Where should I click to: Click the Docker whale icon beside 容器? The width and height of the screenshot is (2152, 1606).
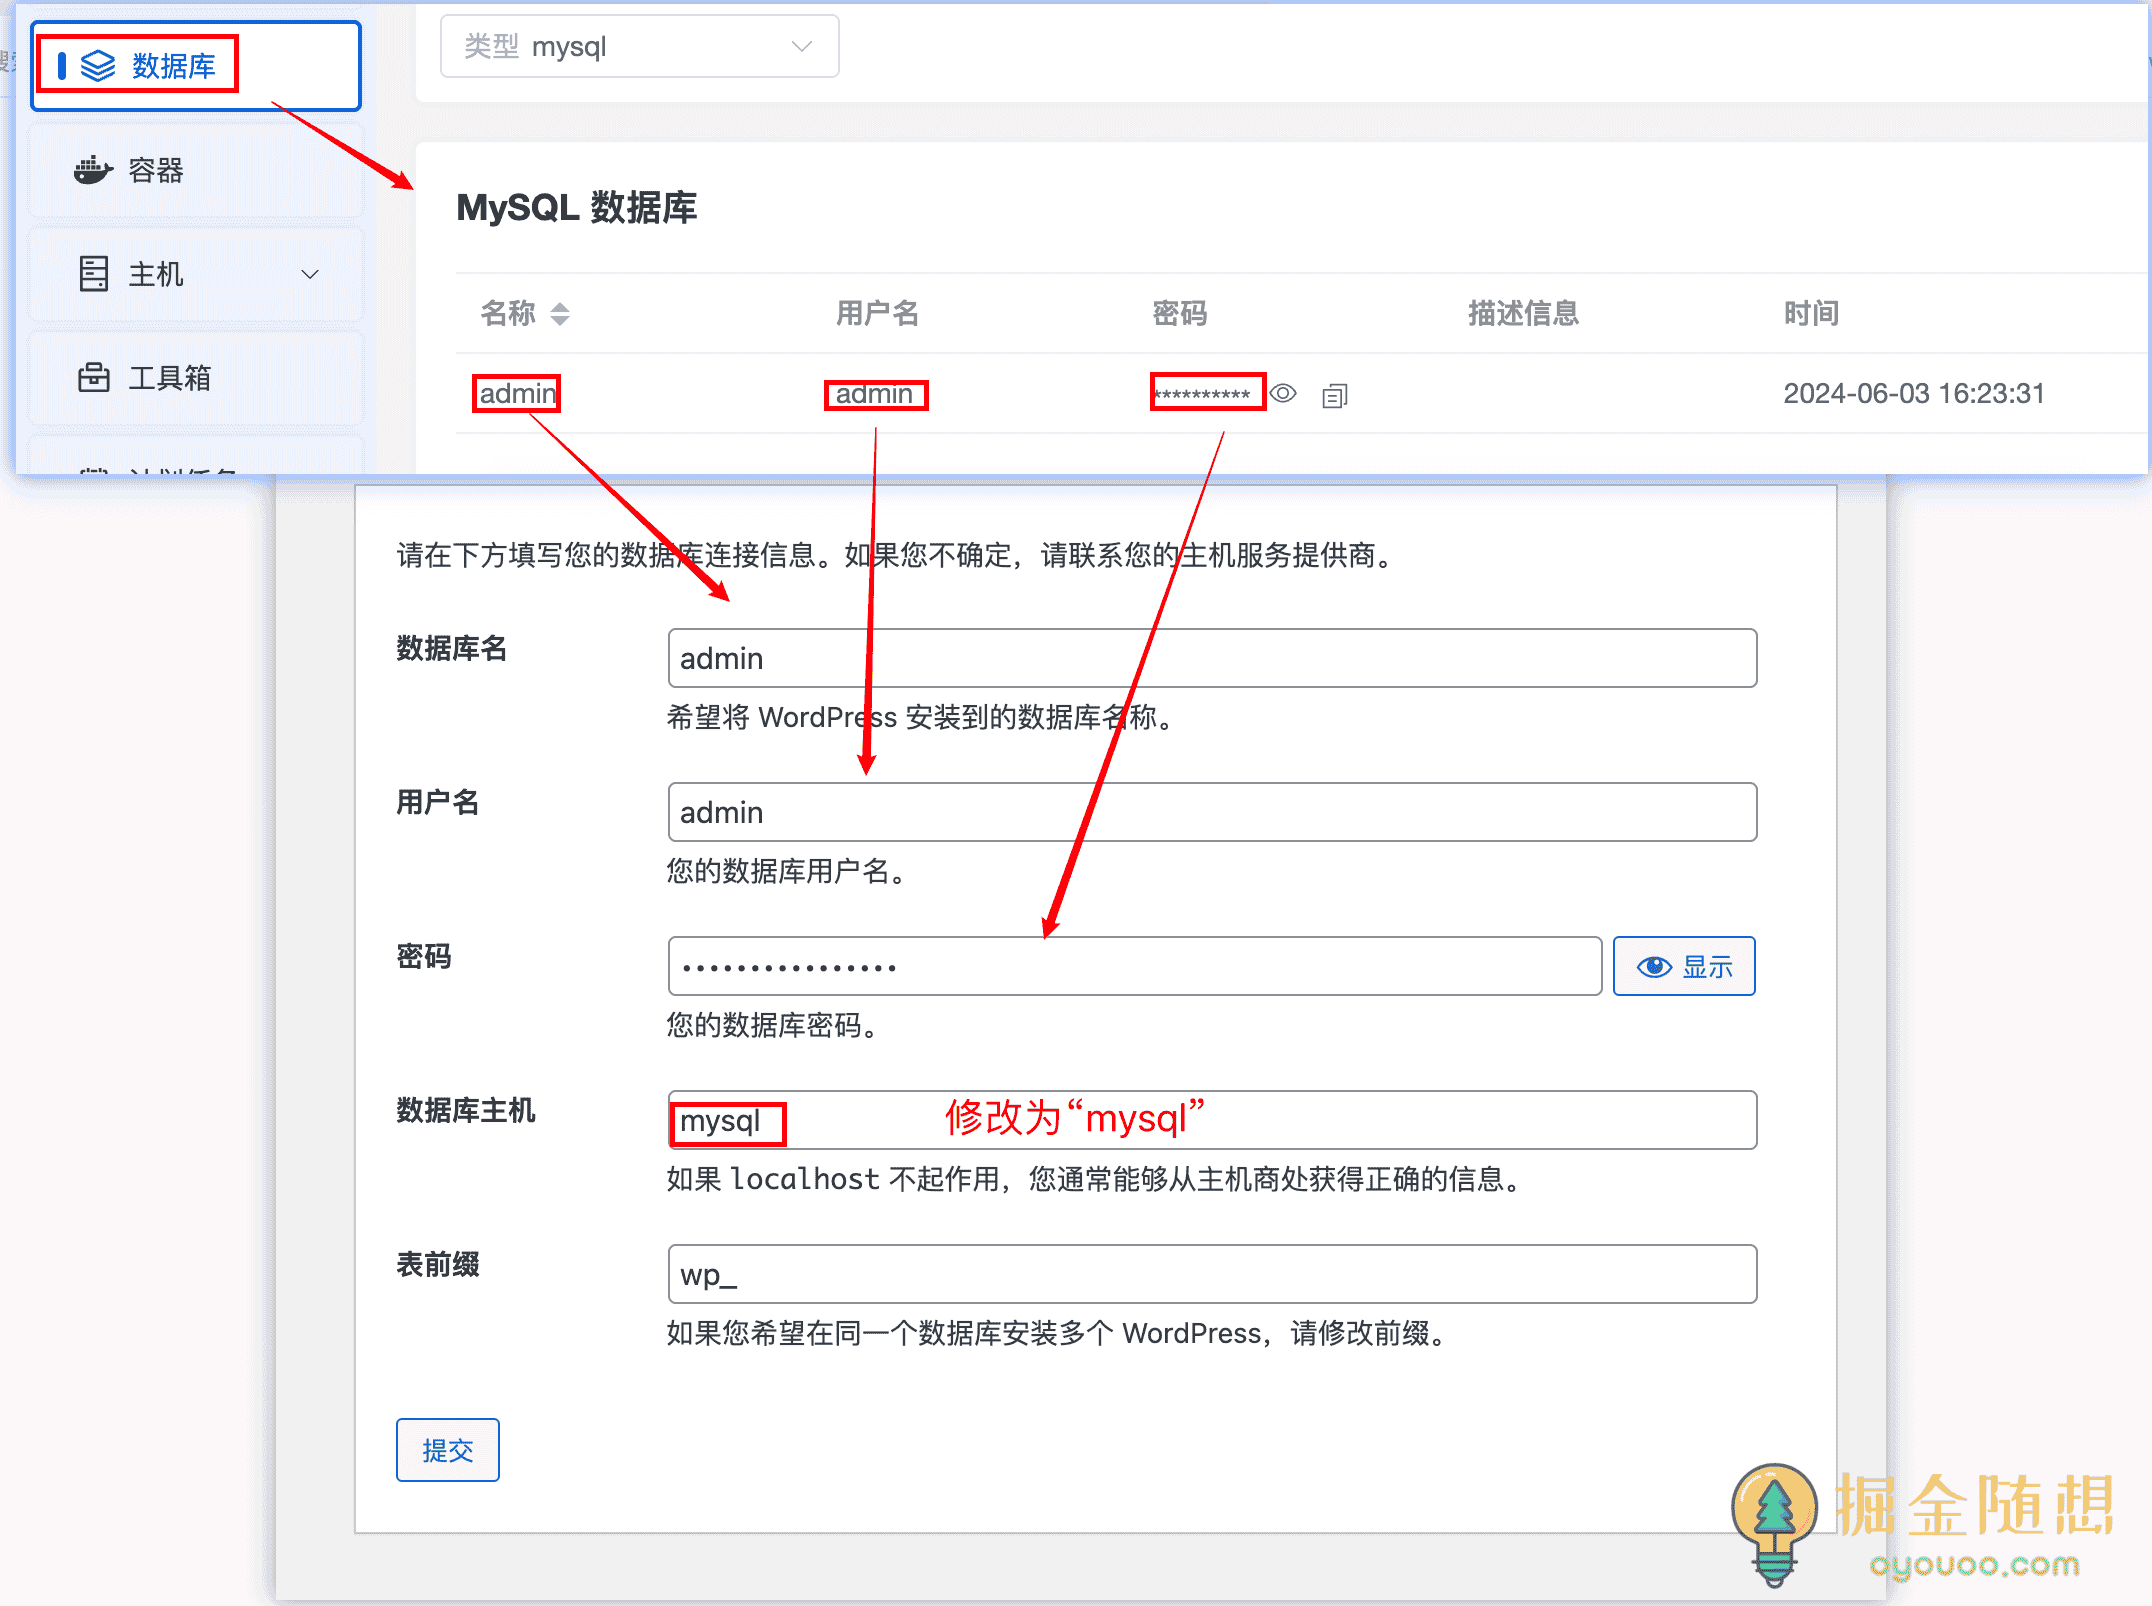click(93, 170)
